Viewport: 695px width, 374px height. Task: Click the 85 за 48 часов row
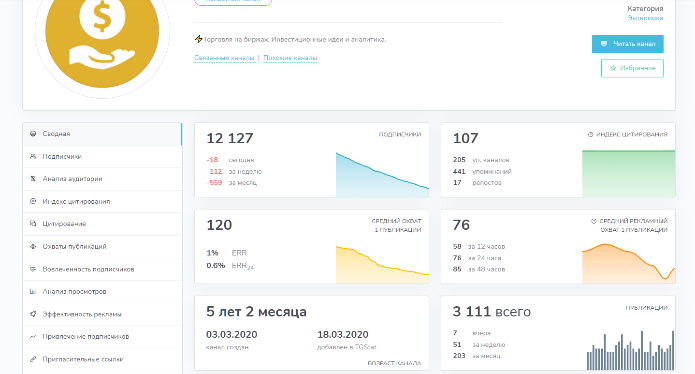[x=479, y=269]
